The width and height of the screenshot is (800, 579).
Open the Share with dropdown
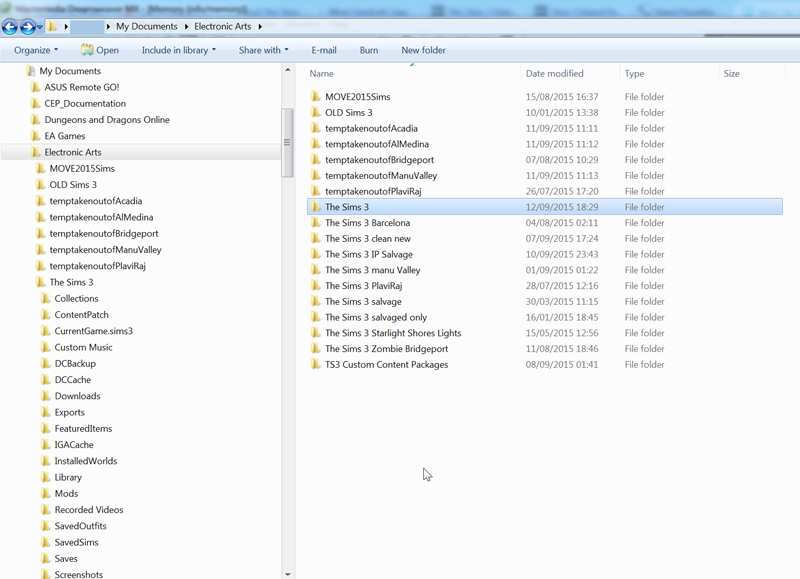263,50
